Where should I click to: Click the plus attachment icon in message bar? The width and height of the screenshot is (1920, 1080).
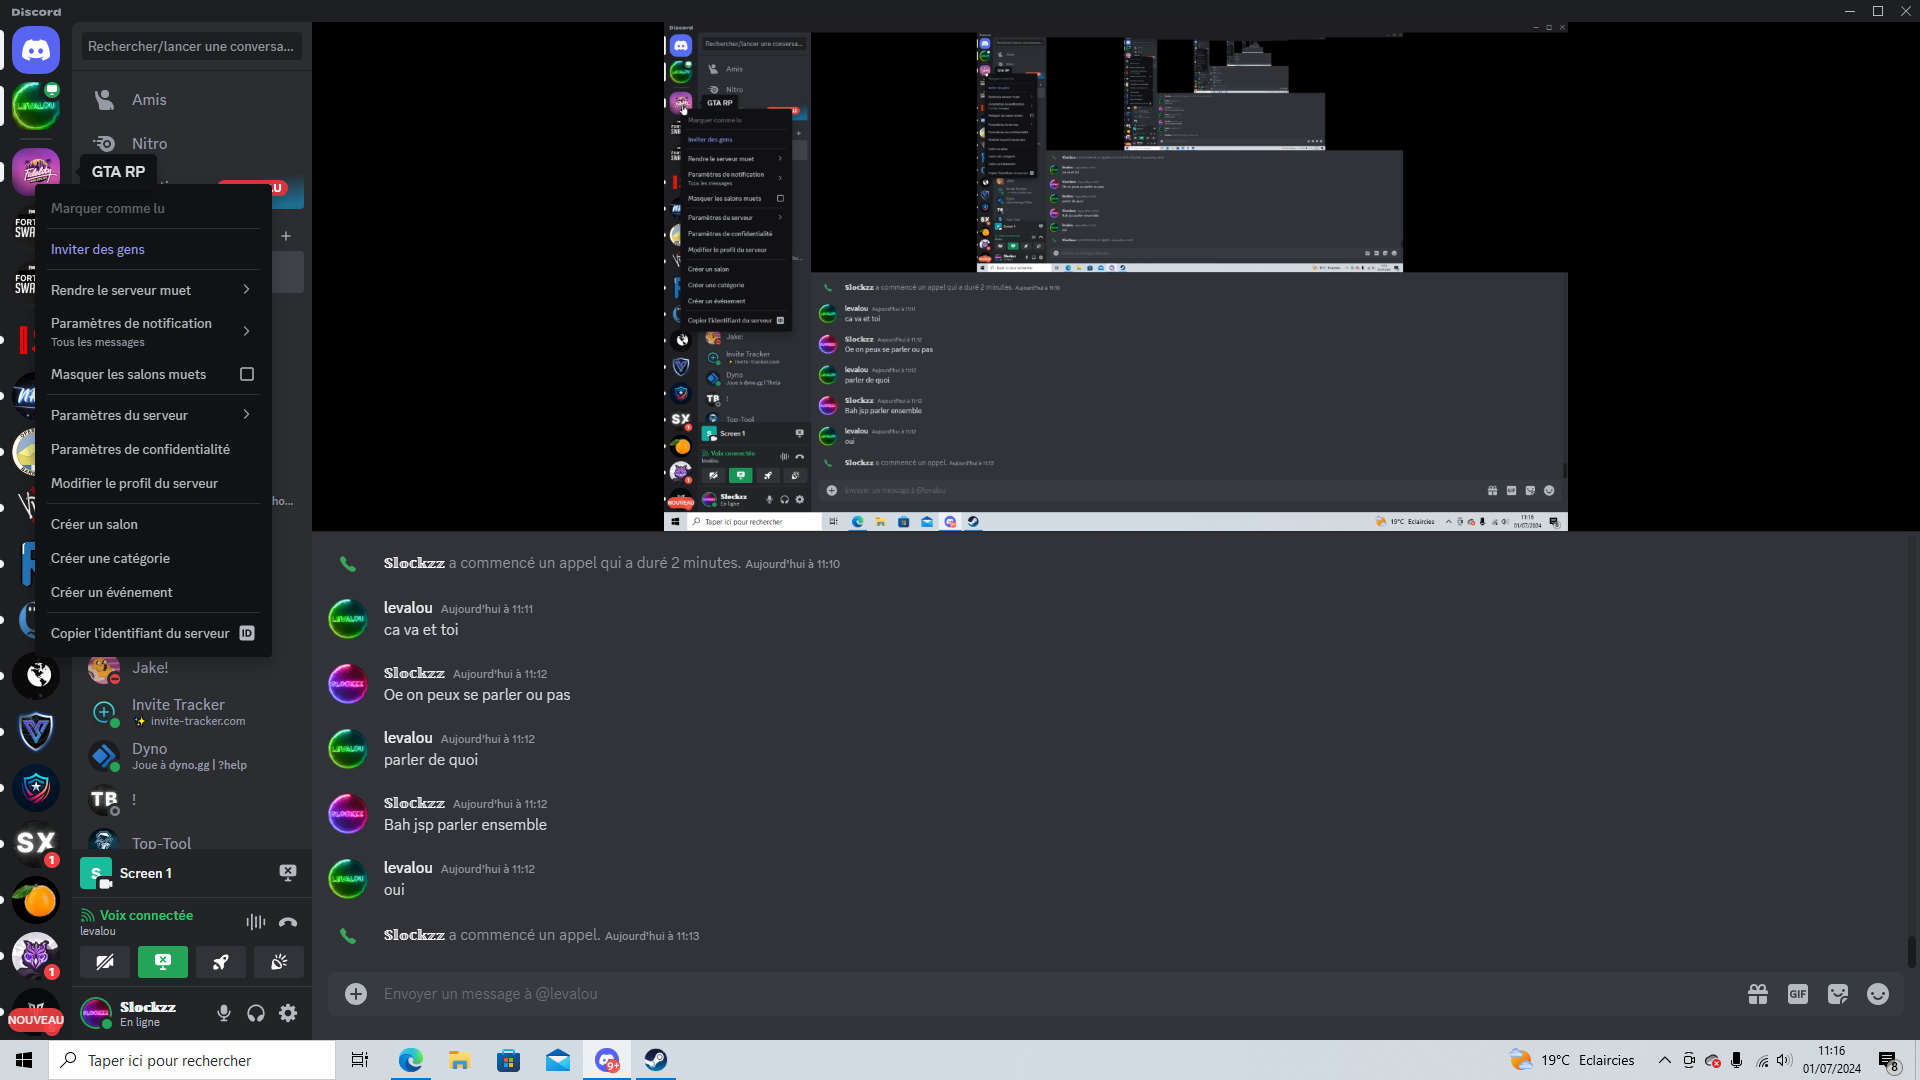[356, 993]
